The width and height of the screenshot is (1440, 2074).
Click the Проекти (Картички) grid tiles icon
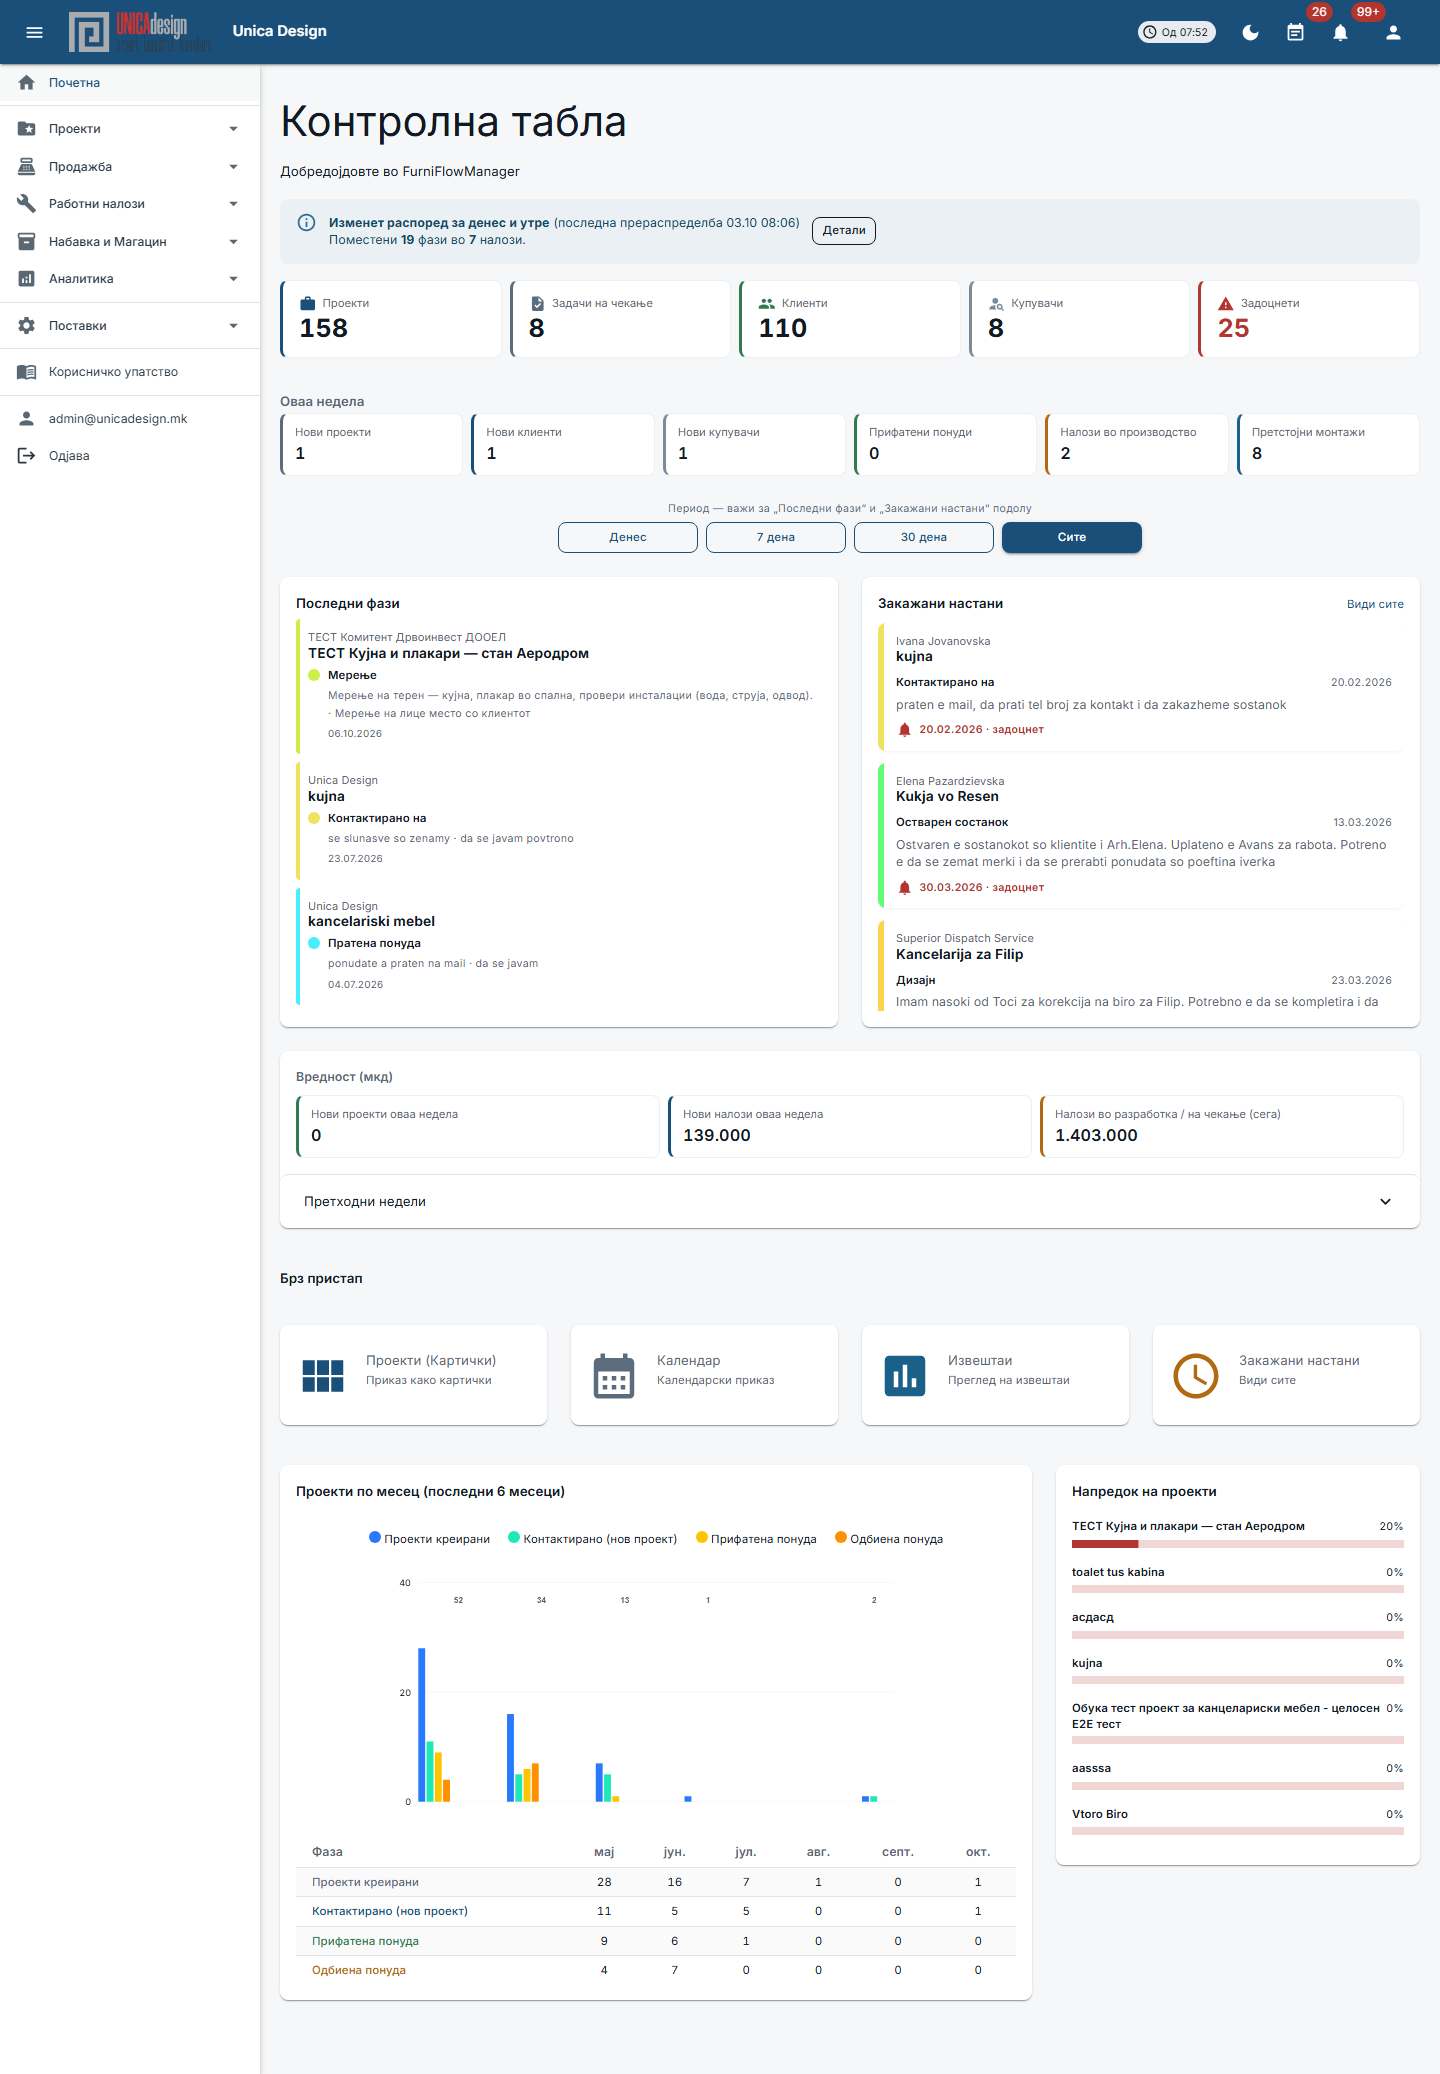point(323,1376)
